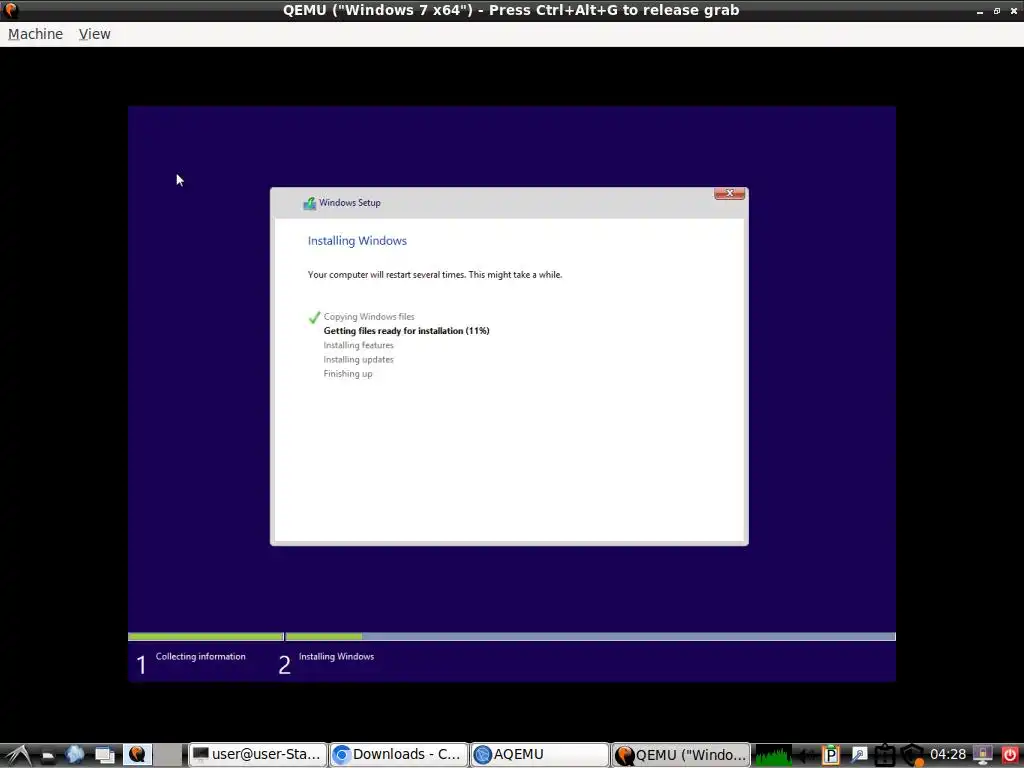Viewport: 1024px width, 768px height.
Task: Click 'Collecting information' stage label
Action: (200, 656)
